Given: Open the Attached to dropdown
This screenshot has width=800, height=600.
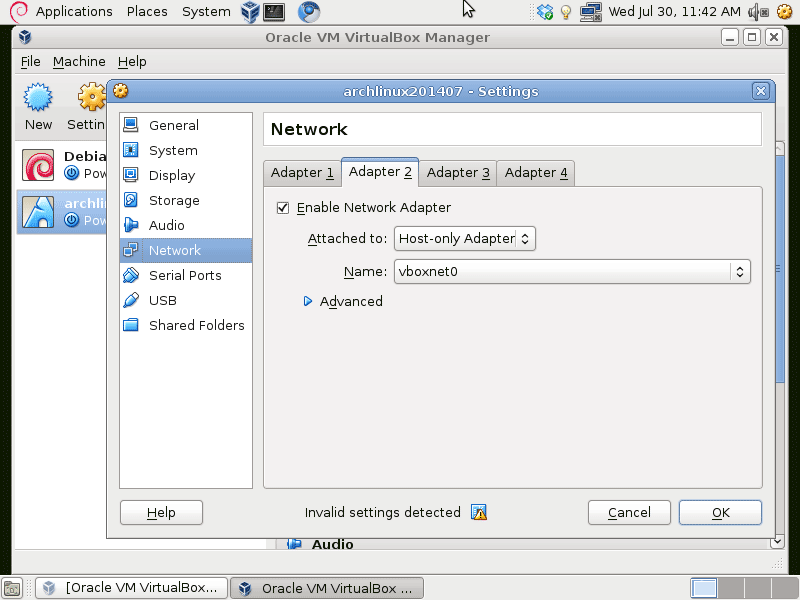Looking at the screenshot, I should [x=464, y=238].
